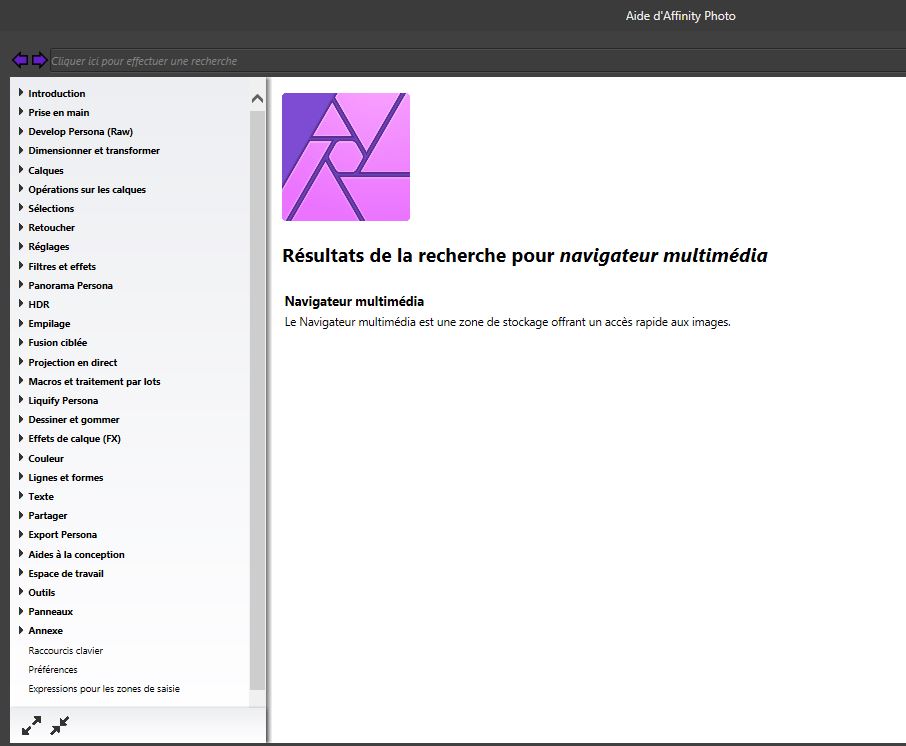The height and width of the screenshot is (746, 906).
Task: Expand the Couleur topic arrow
Action: point(21,457)
